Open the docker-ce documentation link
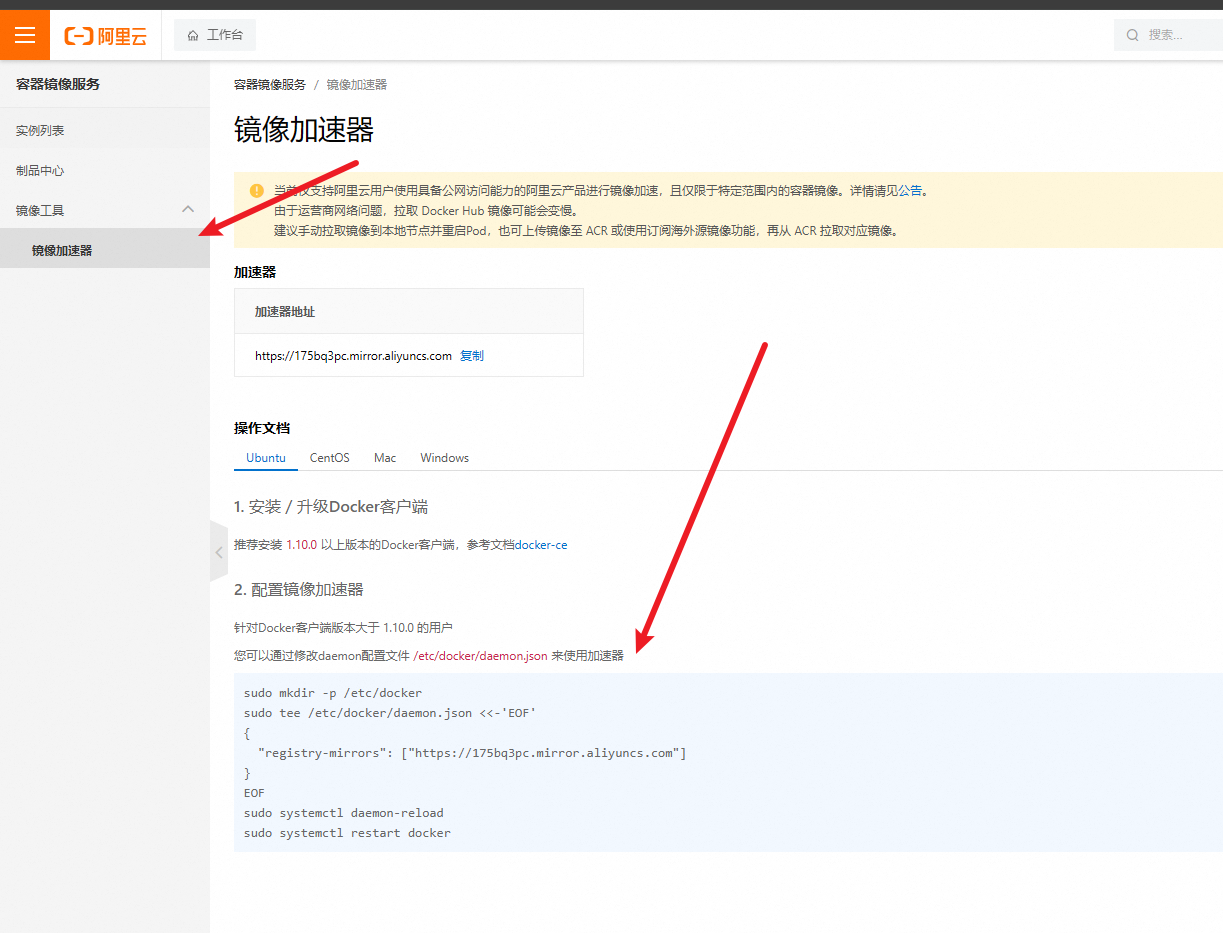 (x=541, y=545)
